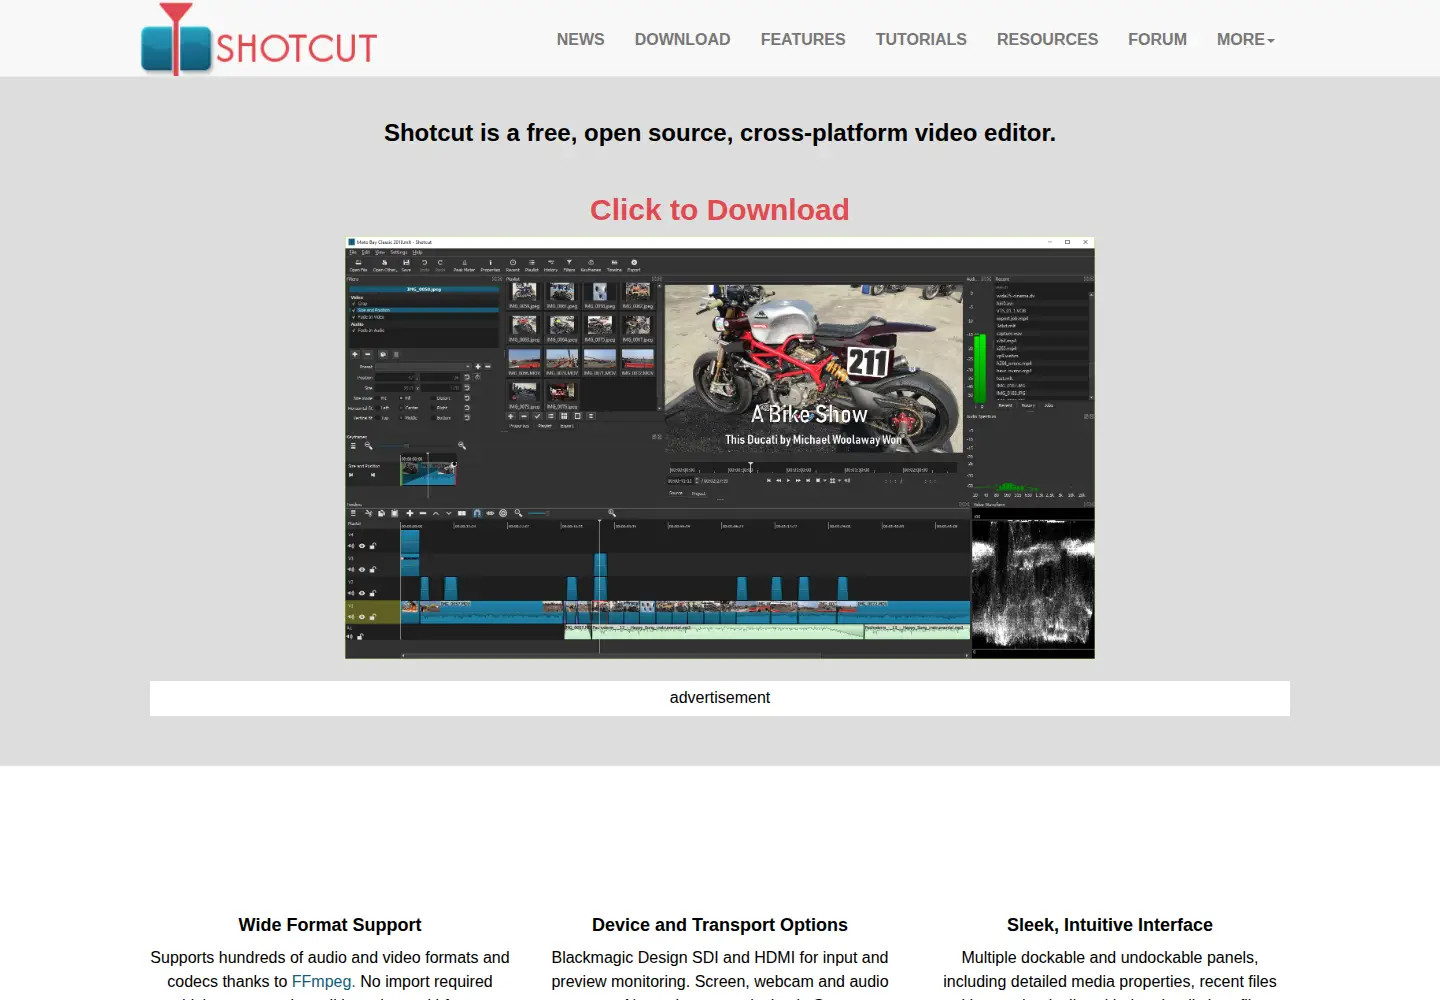This screenshot has height=1000, width=1440.
Task: Follow the FFmpeg link
Action: click(x=321, y=981)
